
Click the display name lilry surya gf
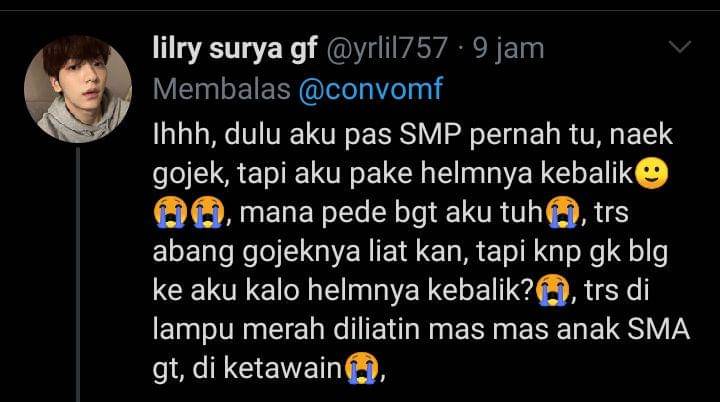(235, 48)
